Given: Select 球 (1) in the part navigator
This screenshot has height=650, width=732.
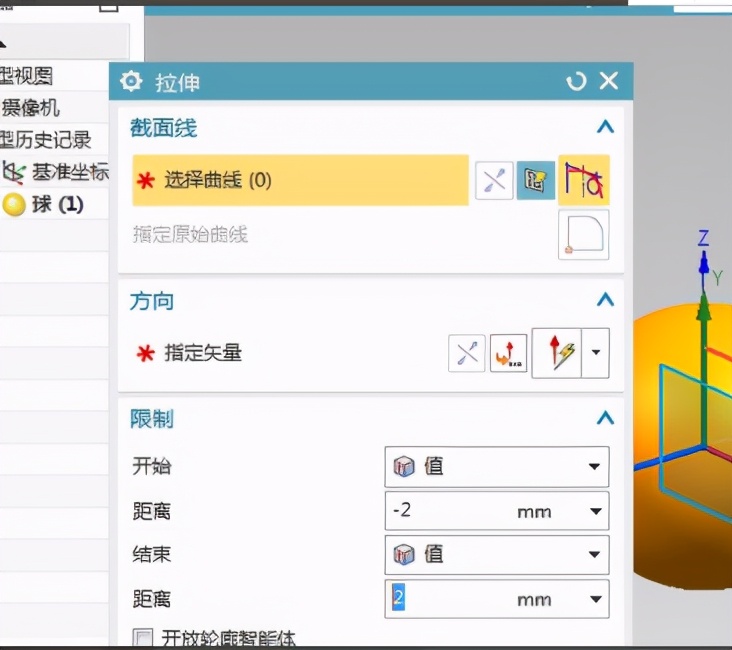Looking at the screenshot, I should click(58, 205).
